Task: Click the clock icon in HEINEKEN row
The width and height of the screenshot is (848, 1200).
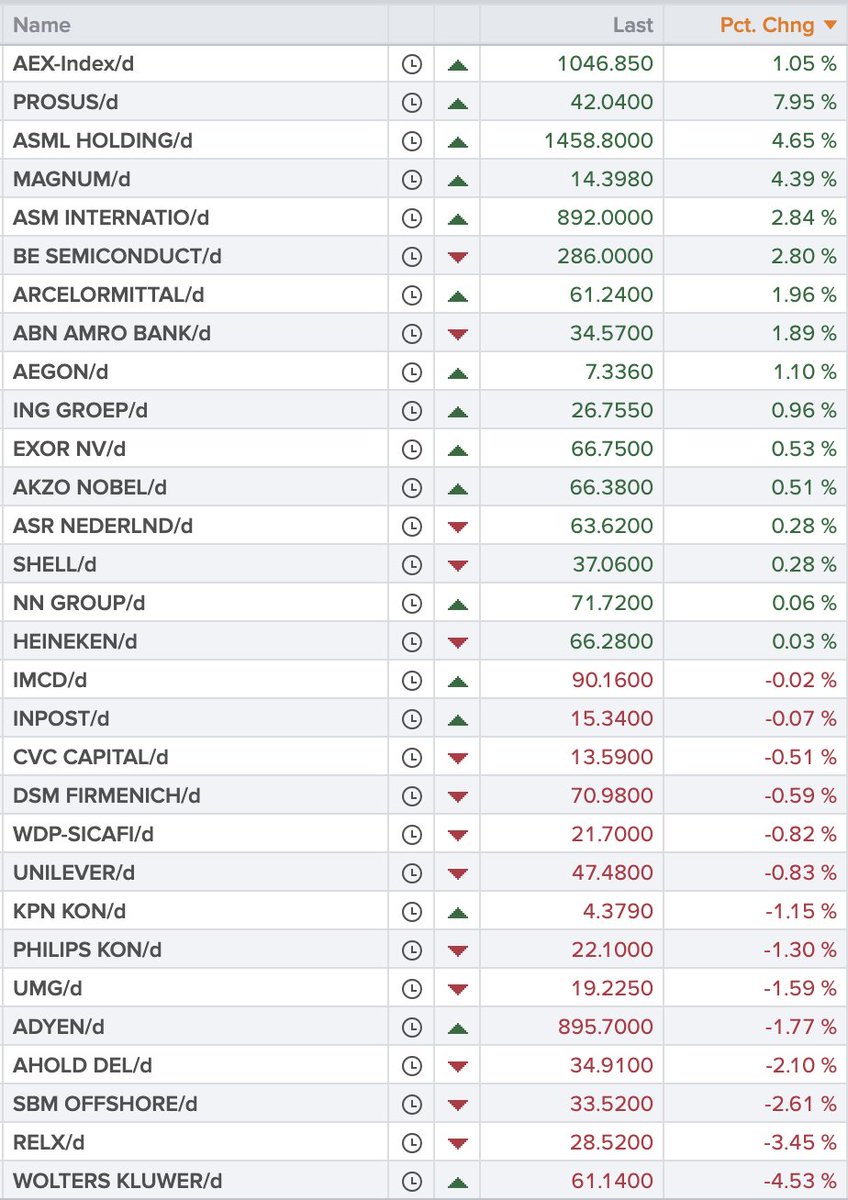Action: point(411,642)
